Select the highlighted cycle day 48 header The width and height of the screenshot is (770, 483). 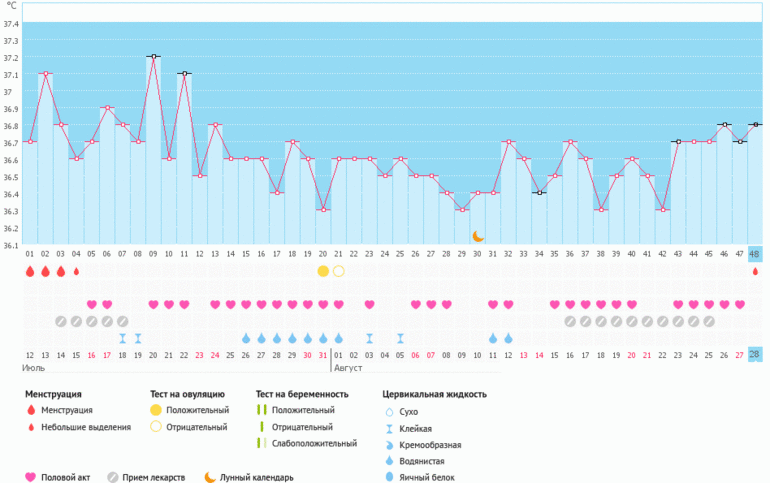(755, 254)
